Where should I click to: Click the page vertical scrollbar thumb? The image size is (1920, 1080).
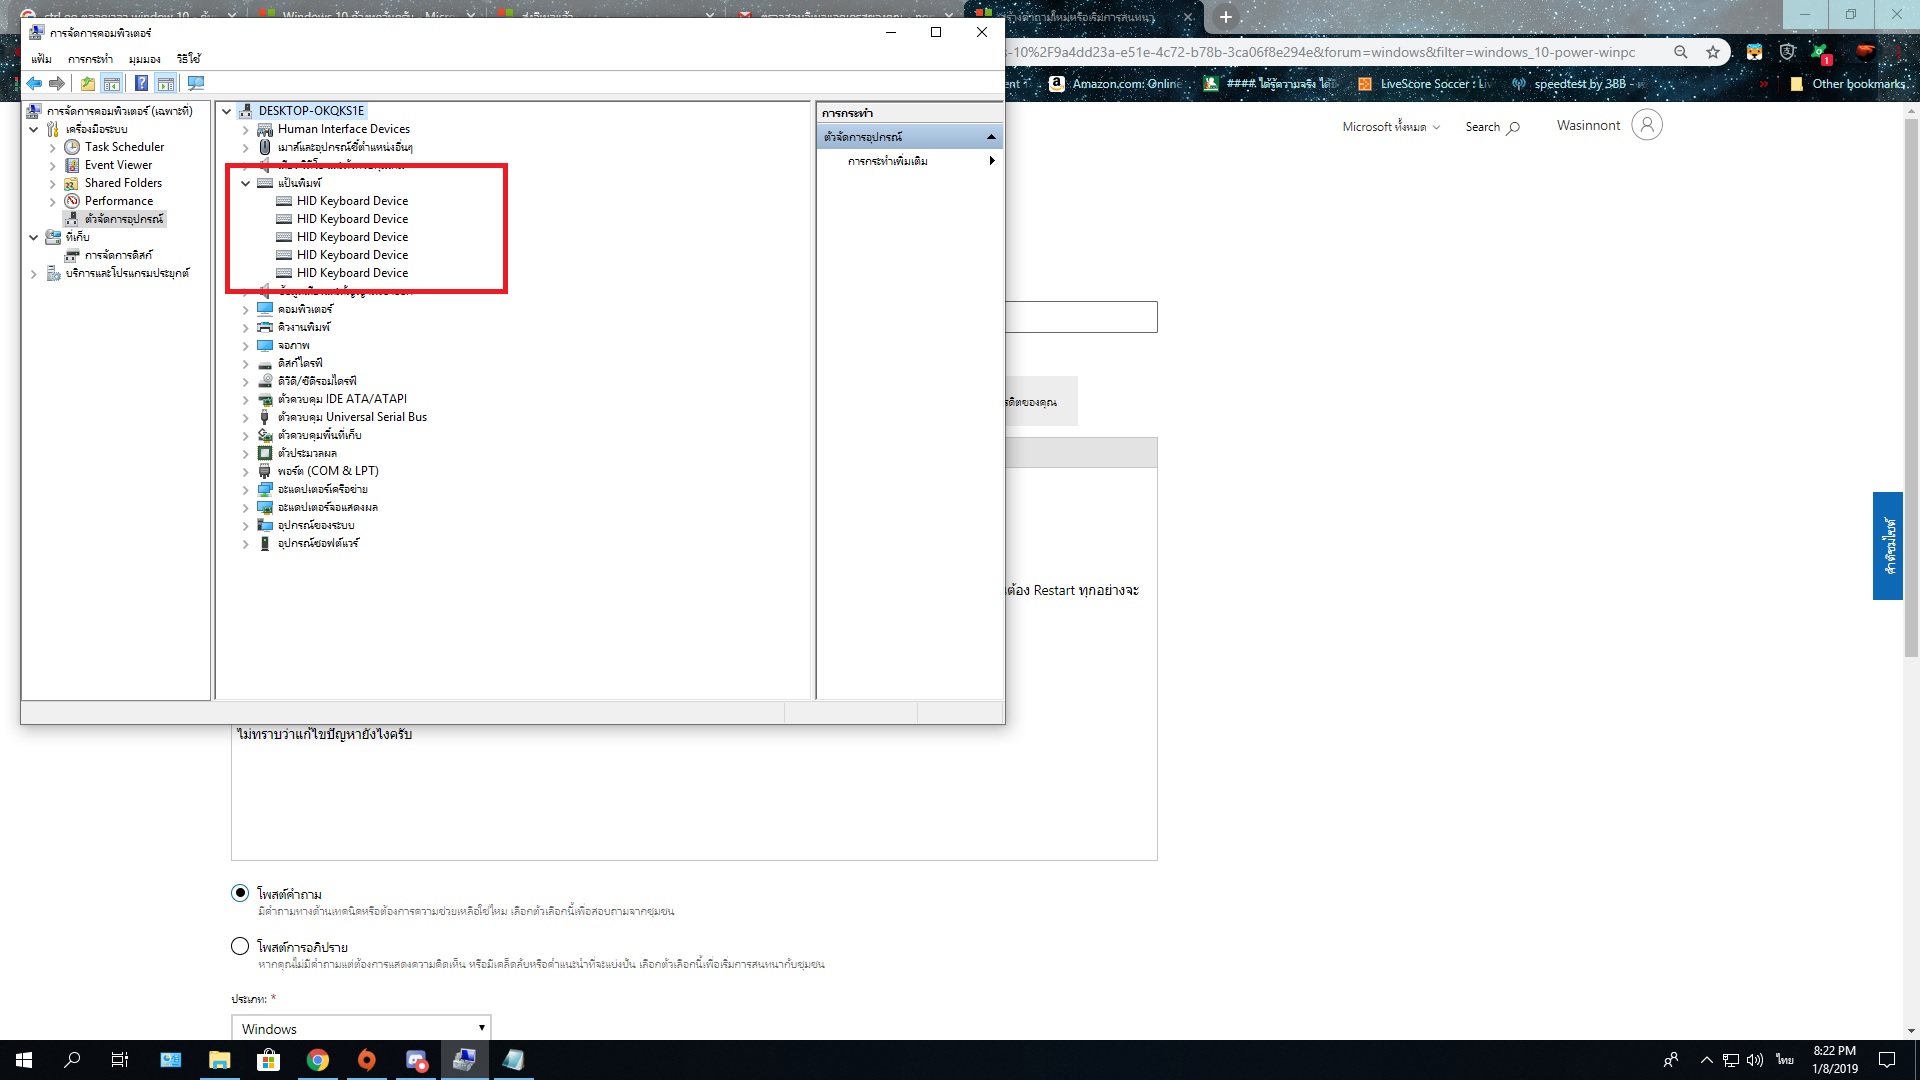pyautogui.click(x=1910, y=390)
